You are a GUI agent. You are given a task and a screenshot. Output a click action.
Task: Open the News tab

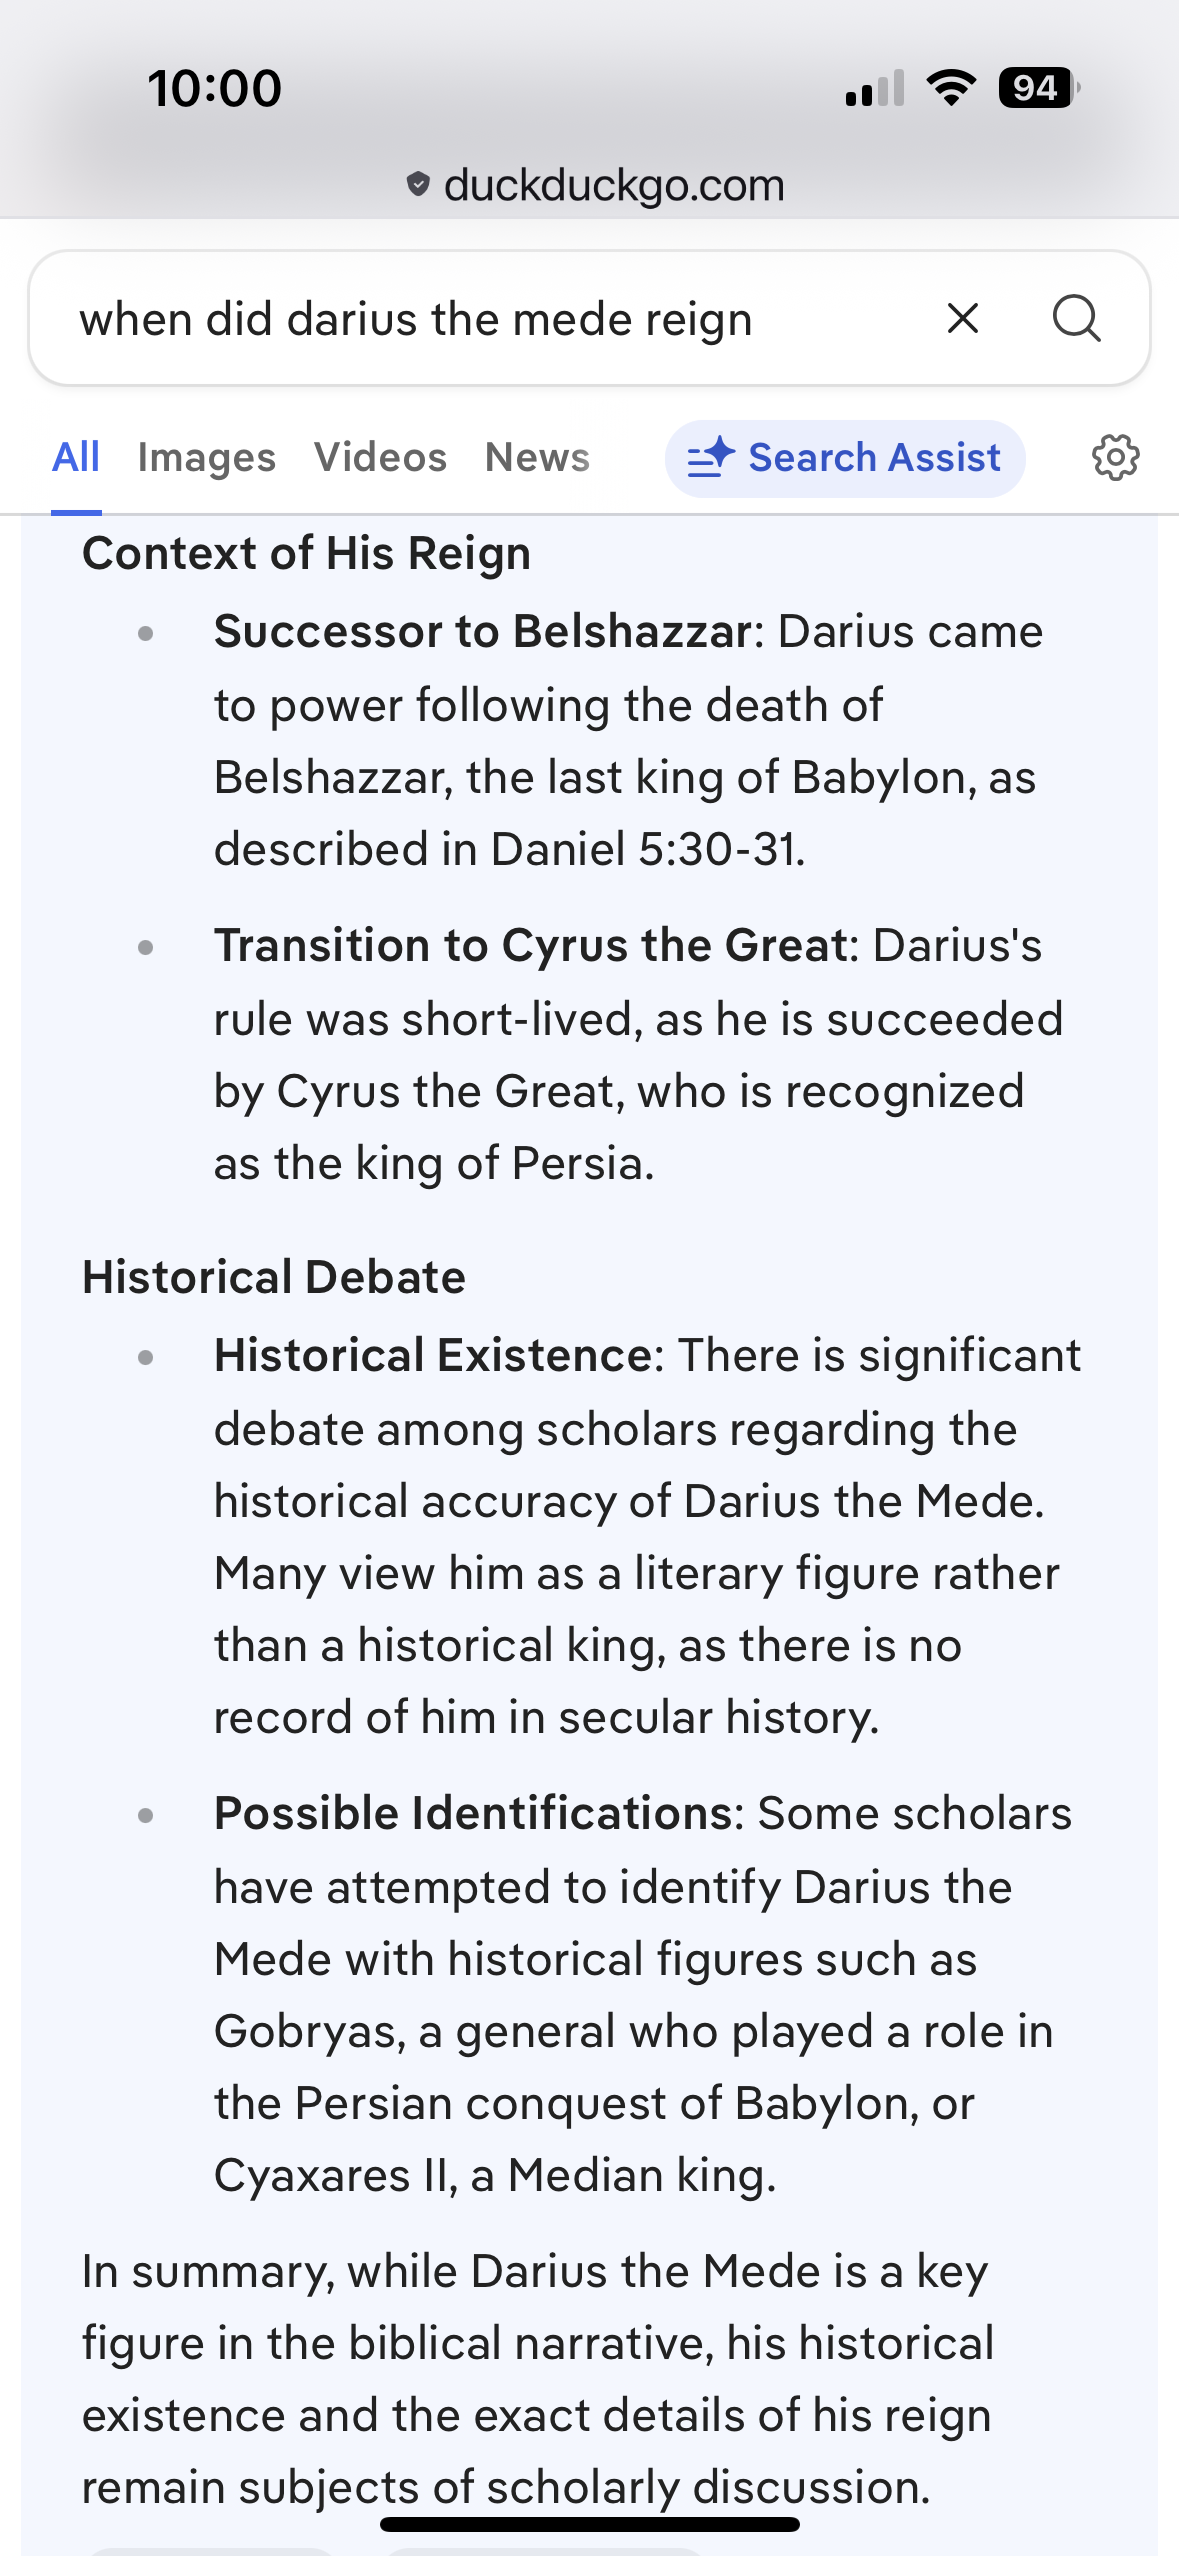[537, 458]
